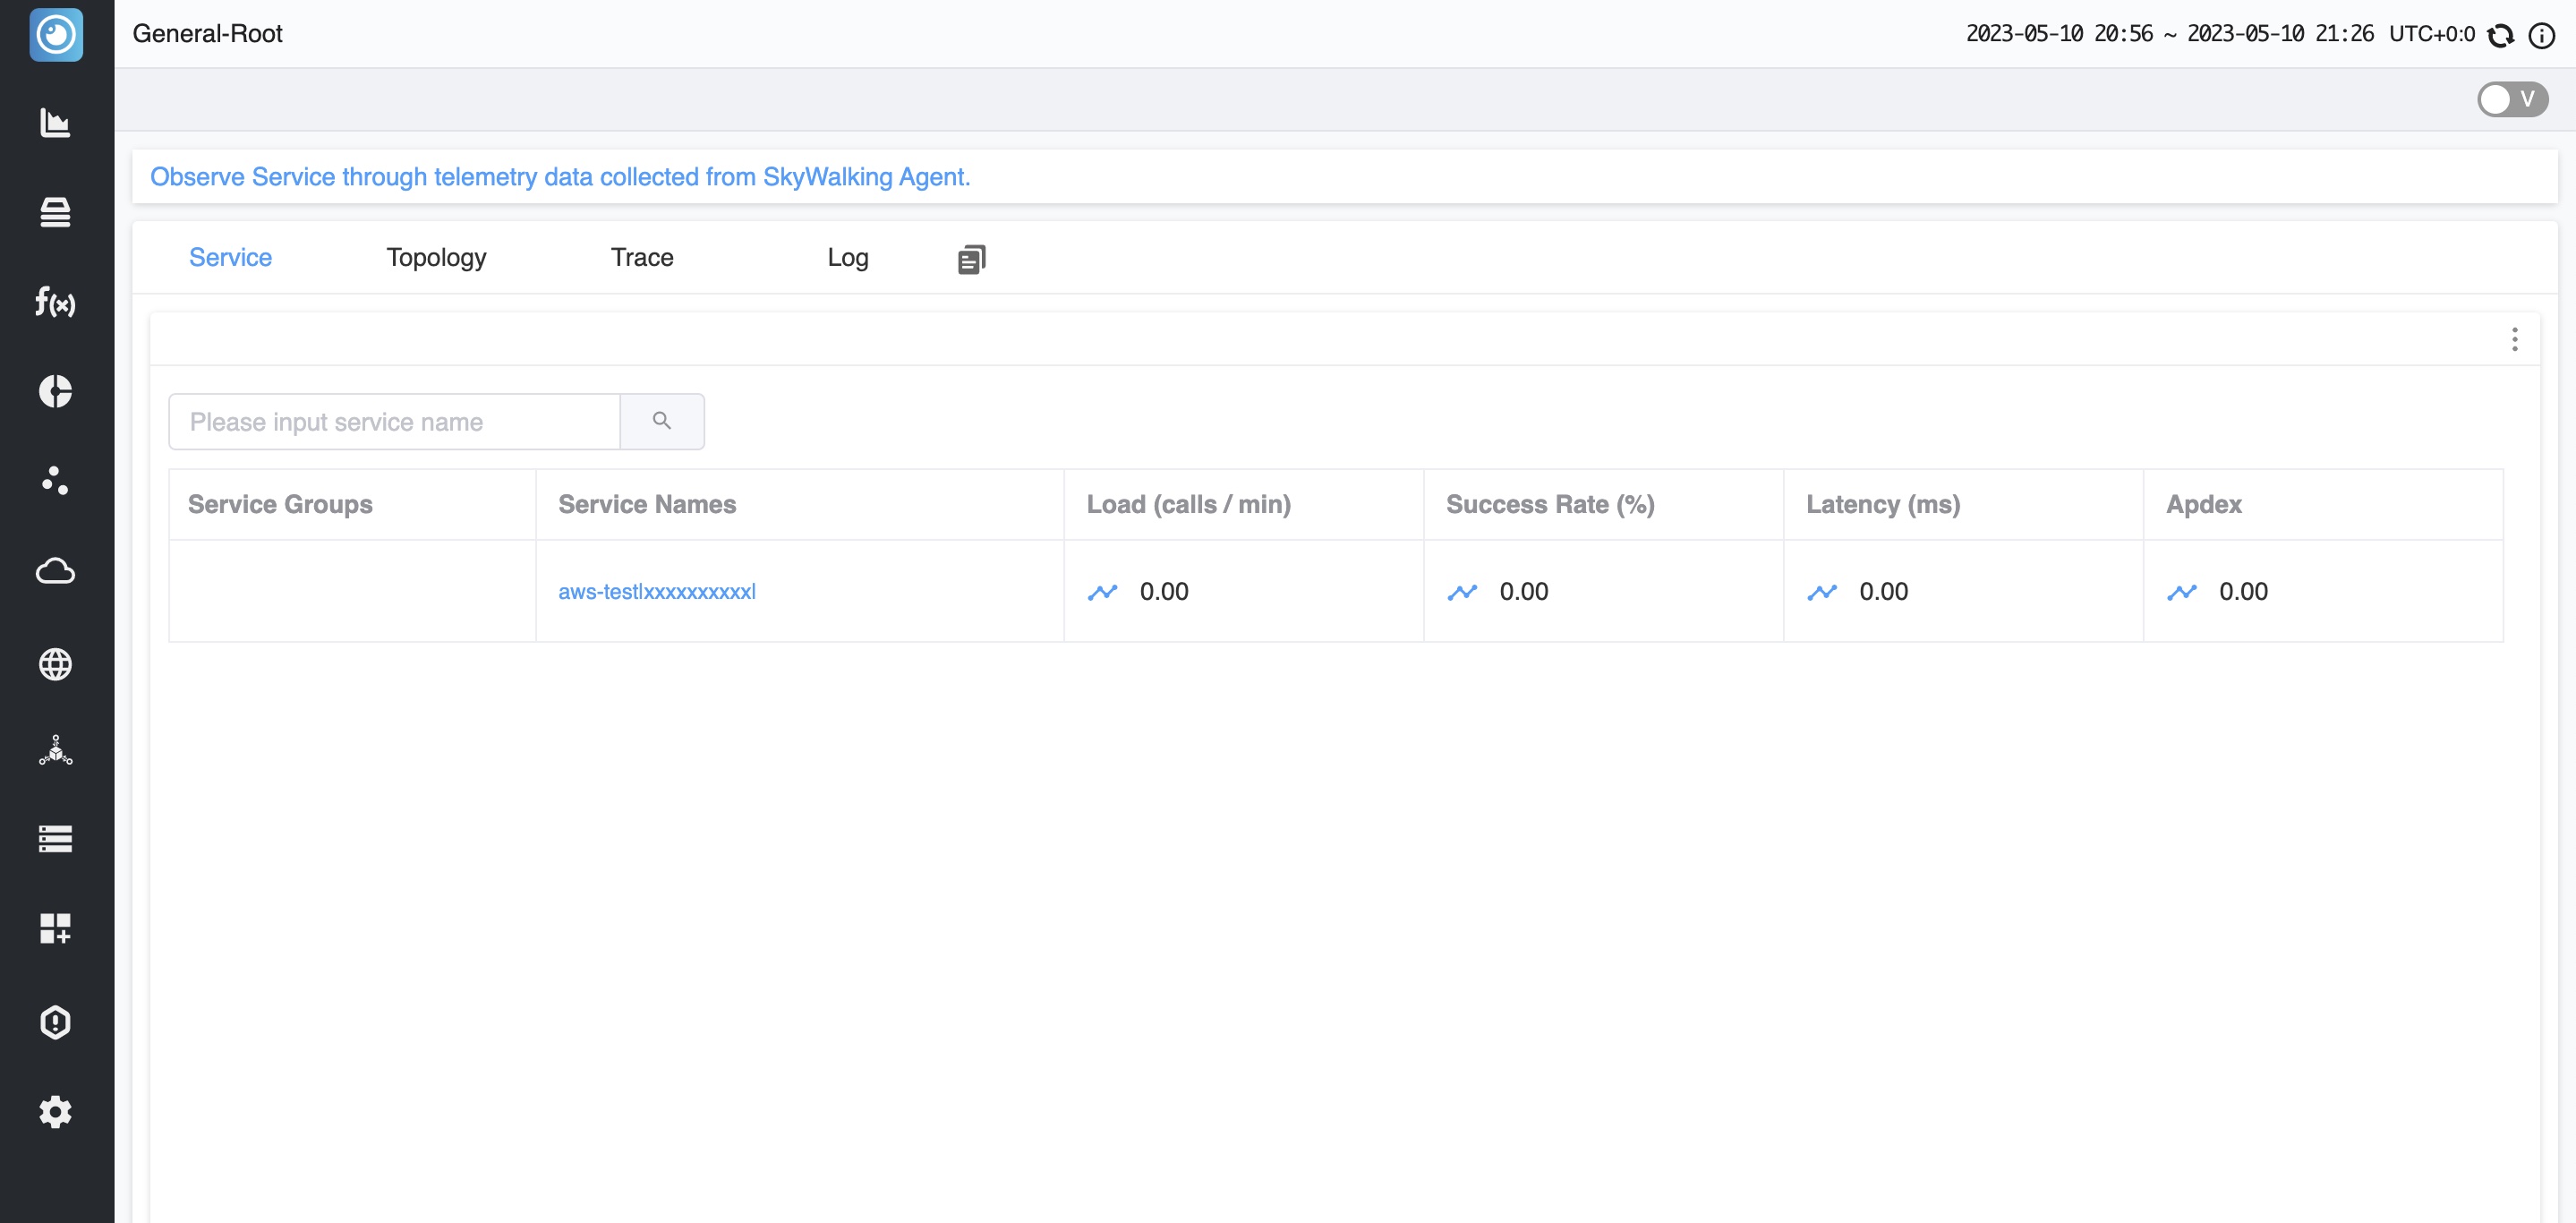This screenshot has width=2576, height=1223.
Task: Show the Load trend chart icon
Action: (x=1102, y=592)
